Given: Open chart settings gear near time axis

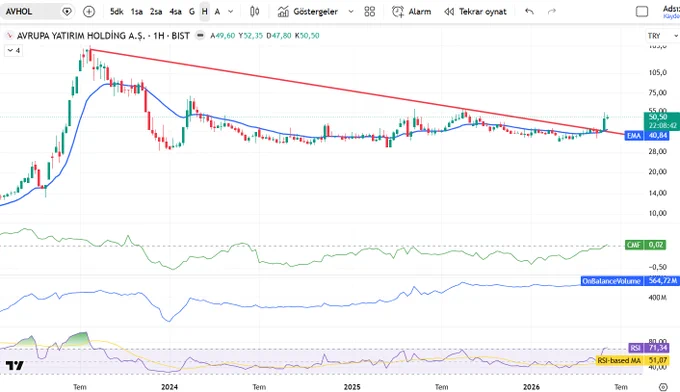Looking at the screenshot, I should (x=663, y=387).
